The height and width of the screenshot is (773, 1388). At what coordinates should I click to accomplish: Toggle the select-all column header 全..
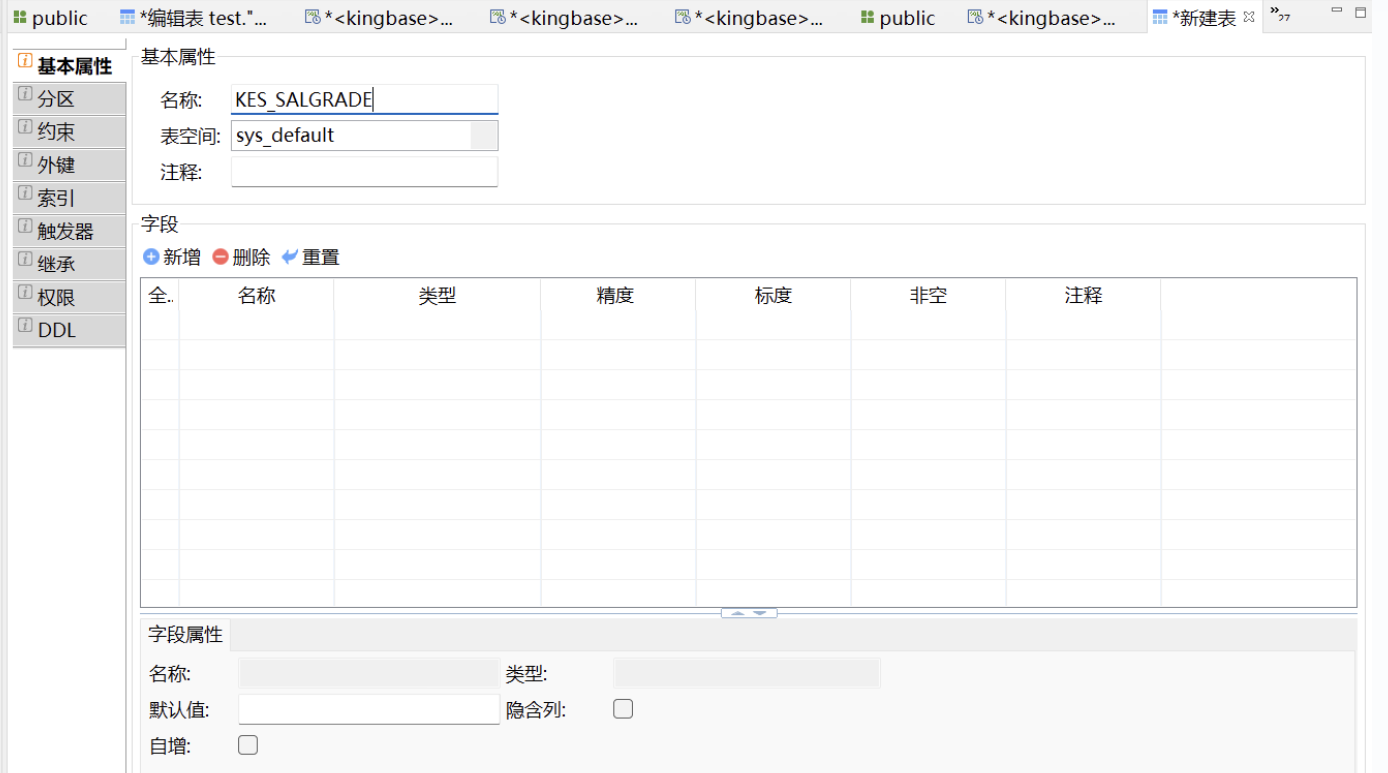click(160, 296)
